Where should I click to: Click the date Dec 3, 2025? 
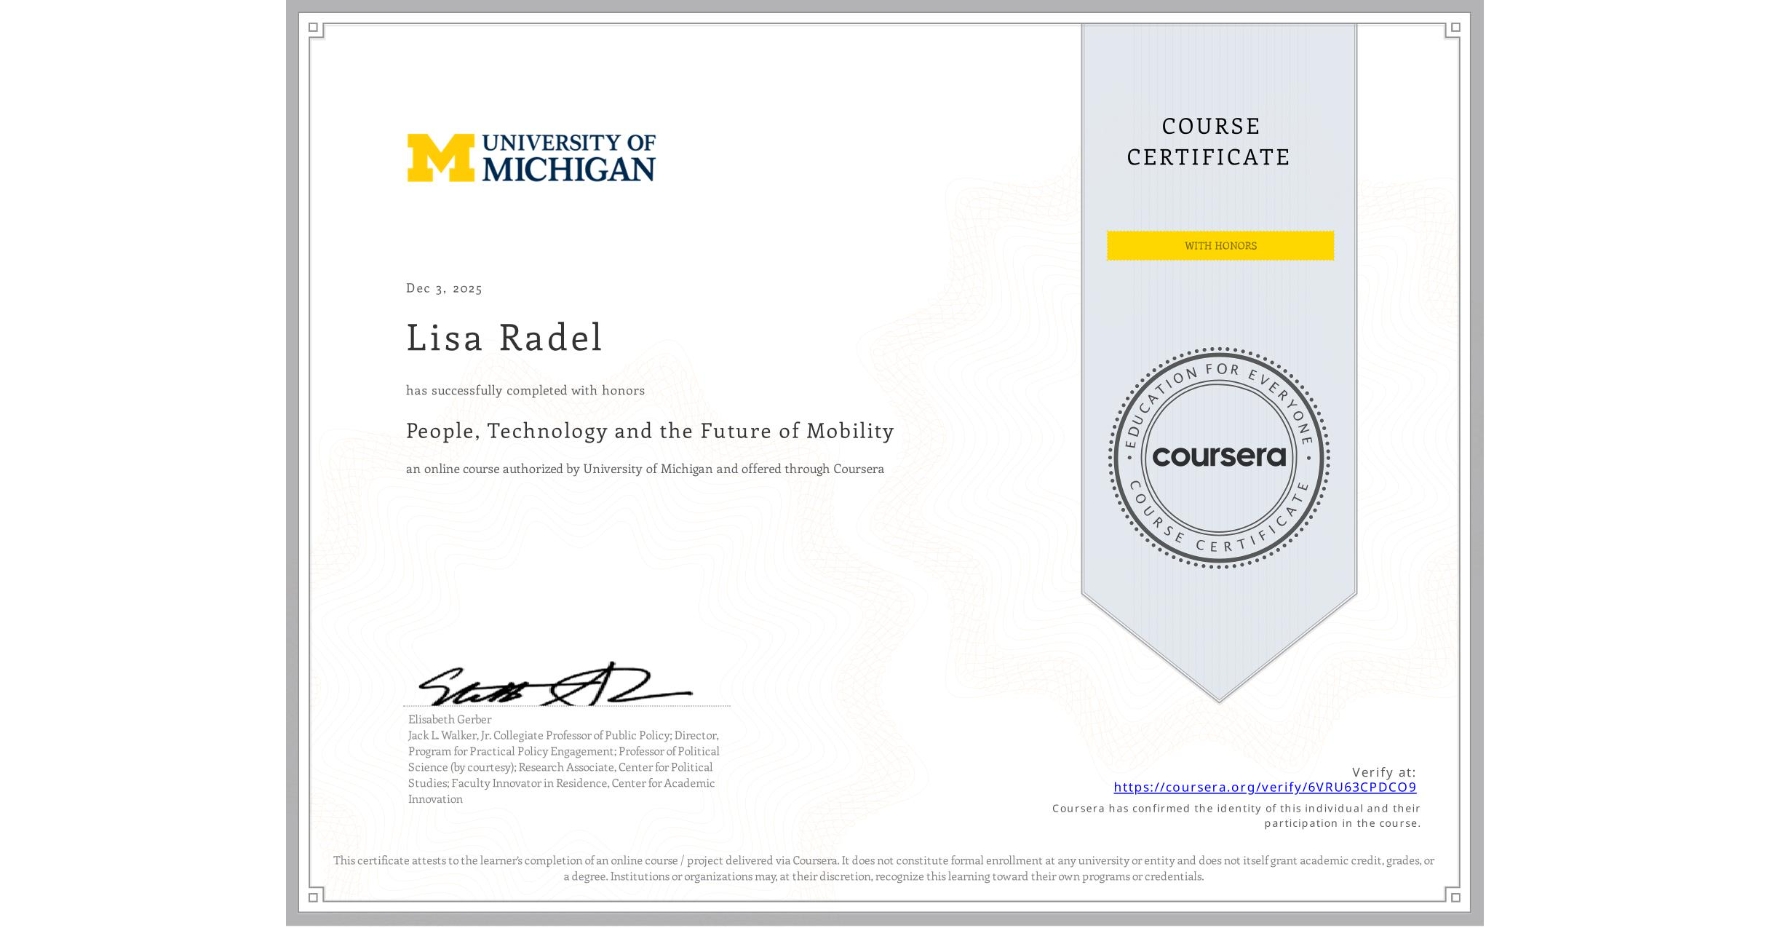pyautogui.click(x=444, y=288)
